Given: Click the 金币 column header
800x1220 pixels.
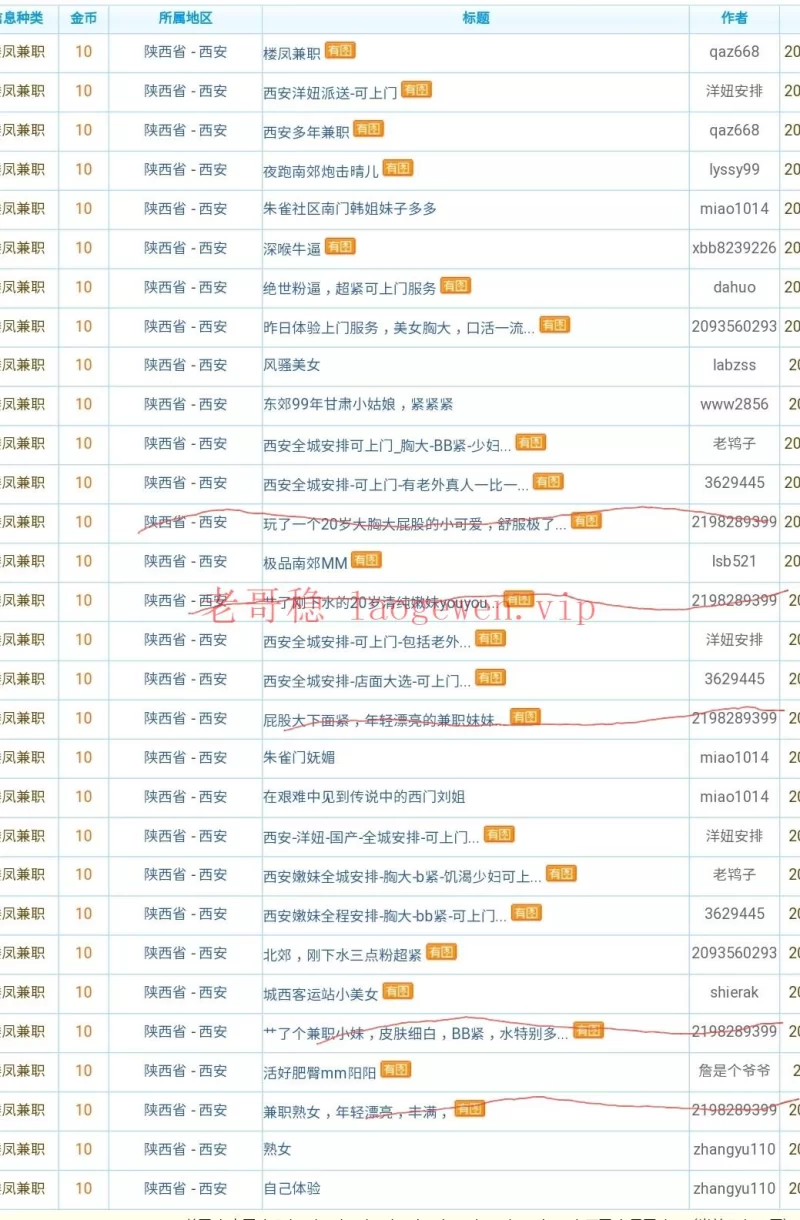Looking at the screenshot, I should 83,18.
